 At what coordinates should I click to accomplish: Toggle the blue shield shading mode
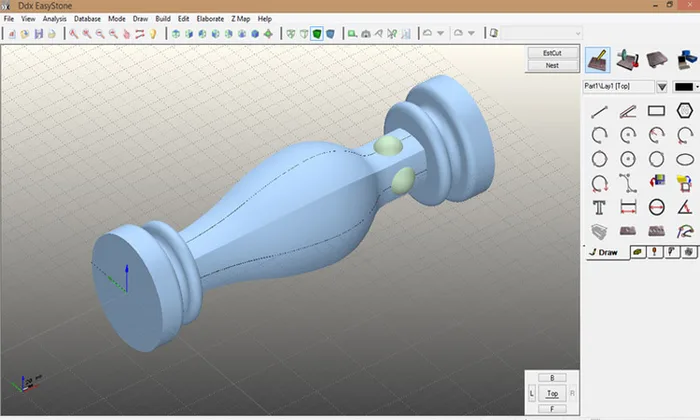click(x=330, y=33)
